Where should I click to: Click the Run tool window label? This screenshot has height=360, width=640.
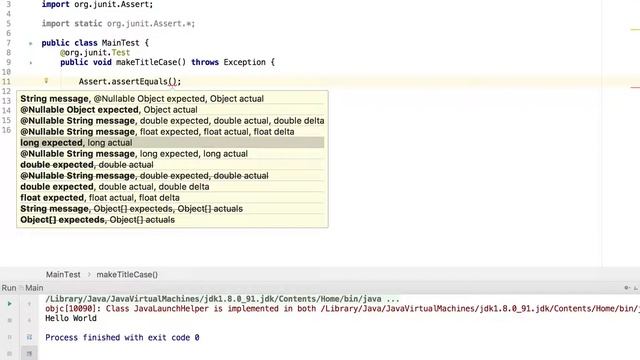(x=9, y=288)
